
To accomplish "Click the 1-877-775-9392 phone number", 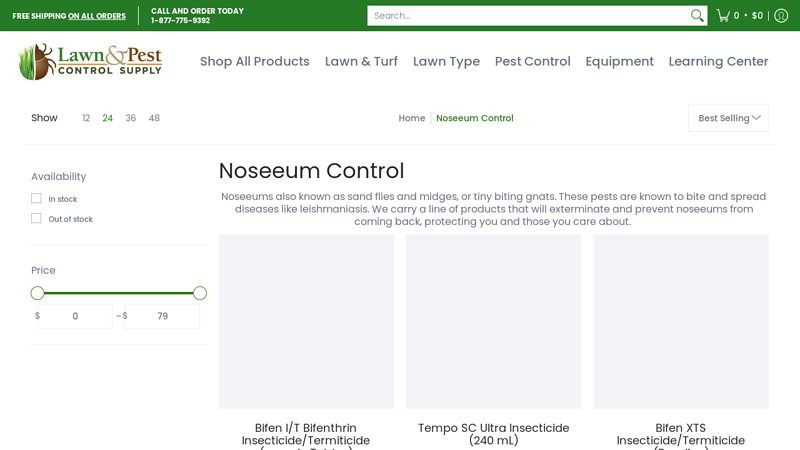I will 180,20.
